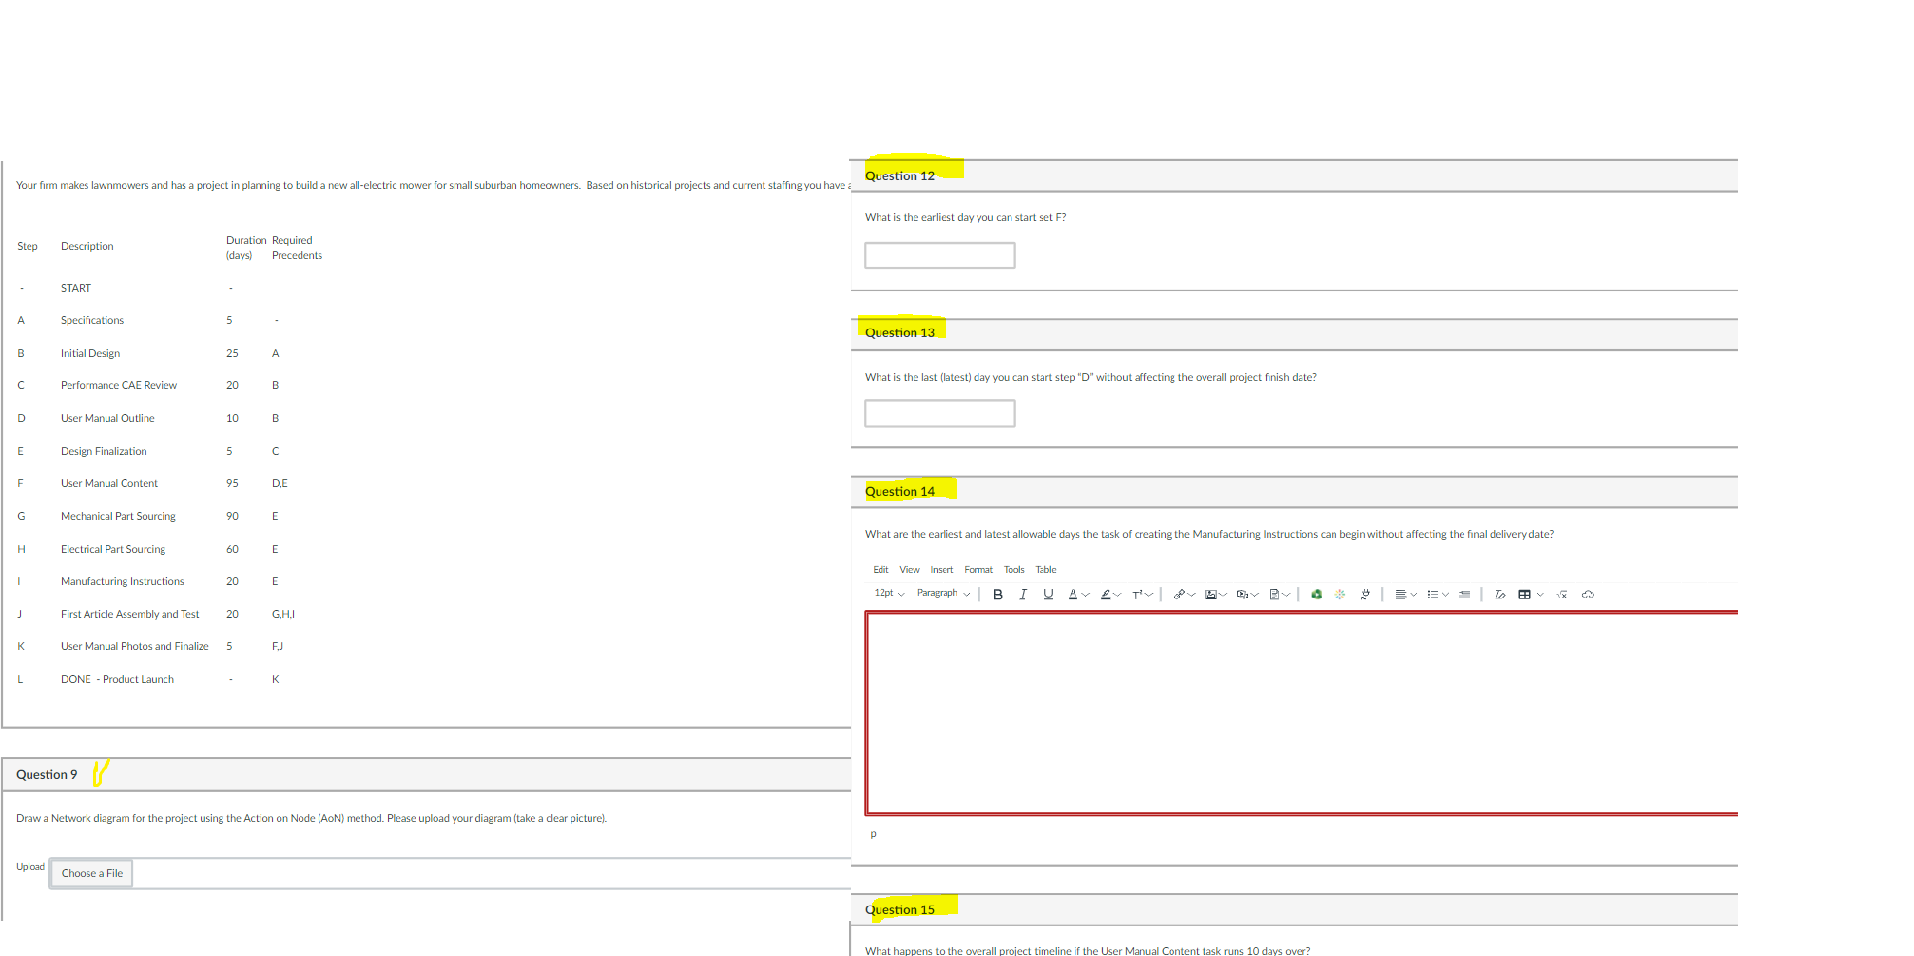Expand alignment options arrow

pos(1414,595)
